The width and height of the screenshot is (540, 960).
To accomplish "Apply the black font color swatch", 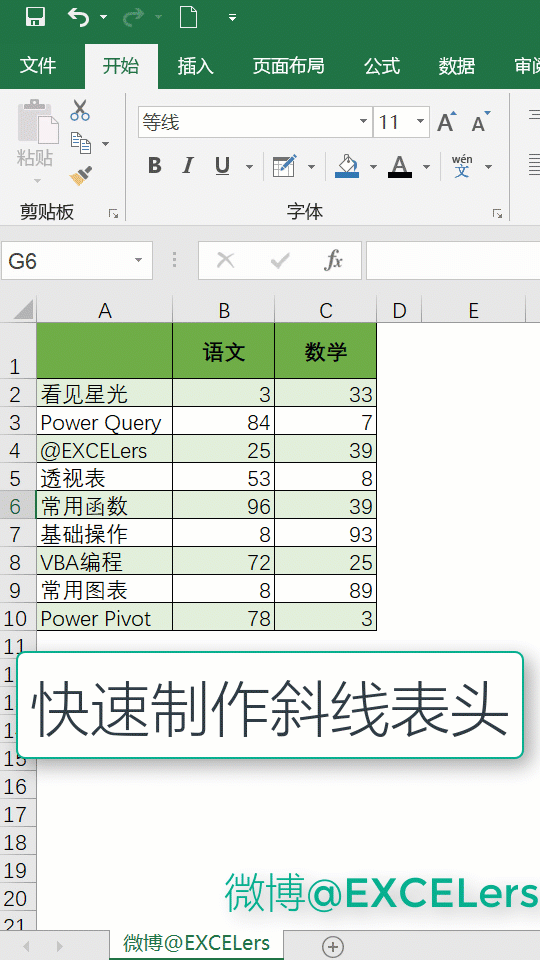I will click(x=400, y=166).
